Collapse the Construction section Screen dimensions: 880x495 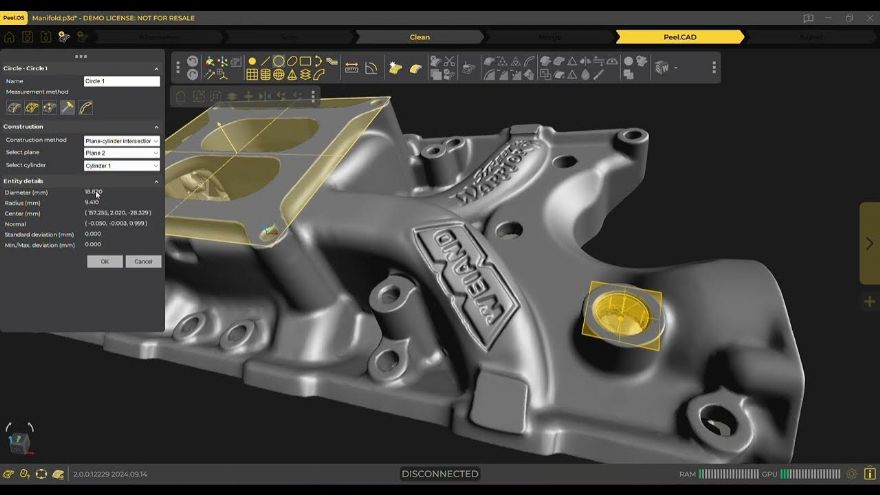[x=156, y=127]
